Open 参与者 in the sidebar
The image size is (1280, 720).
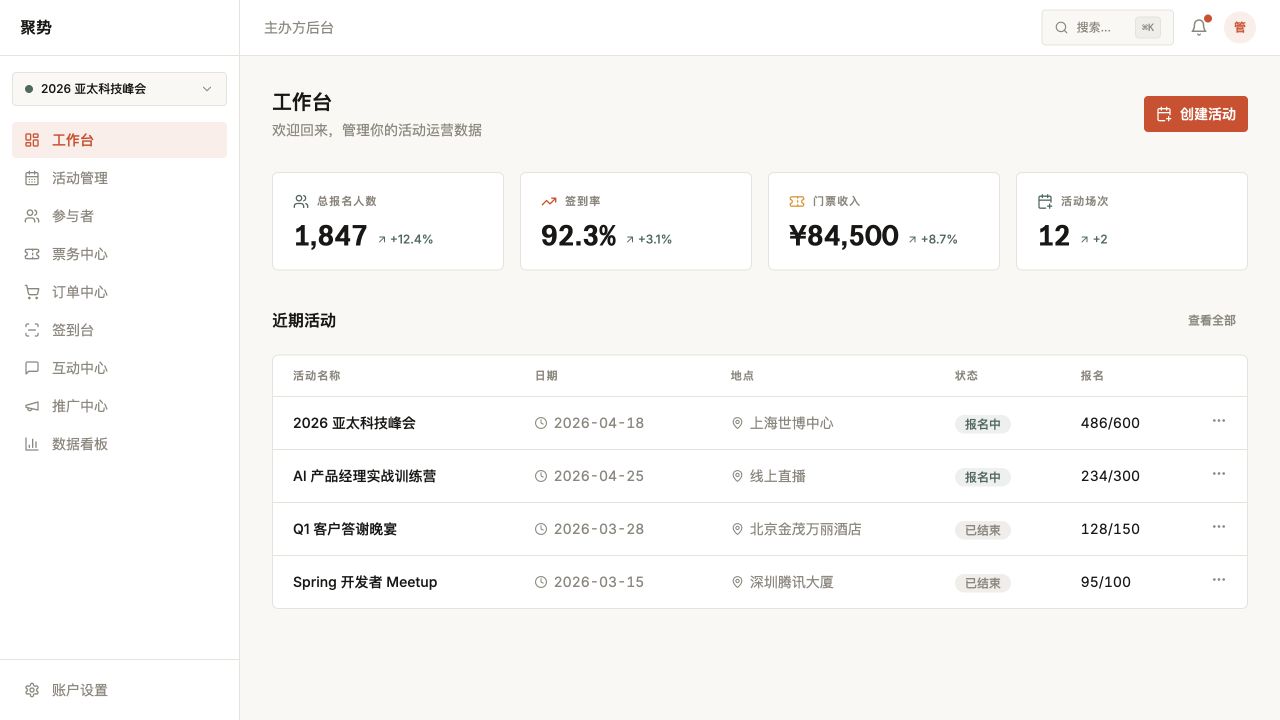pos(119,216)
